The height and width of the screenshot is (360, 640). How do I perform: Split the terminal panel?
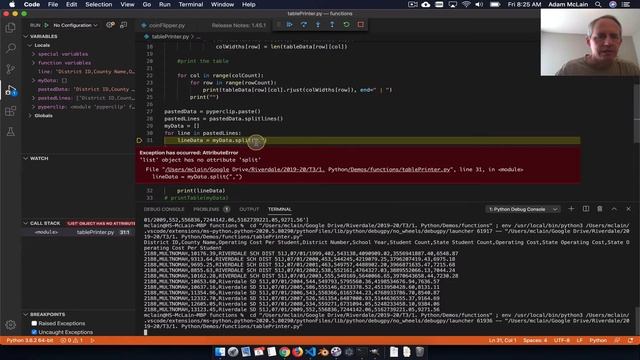586,209
